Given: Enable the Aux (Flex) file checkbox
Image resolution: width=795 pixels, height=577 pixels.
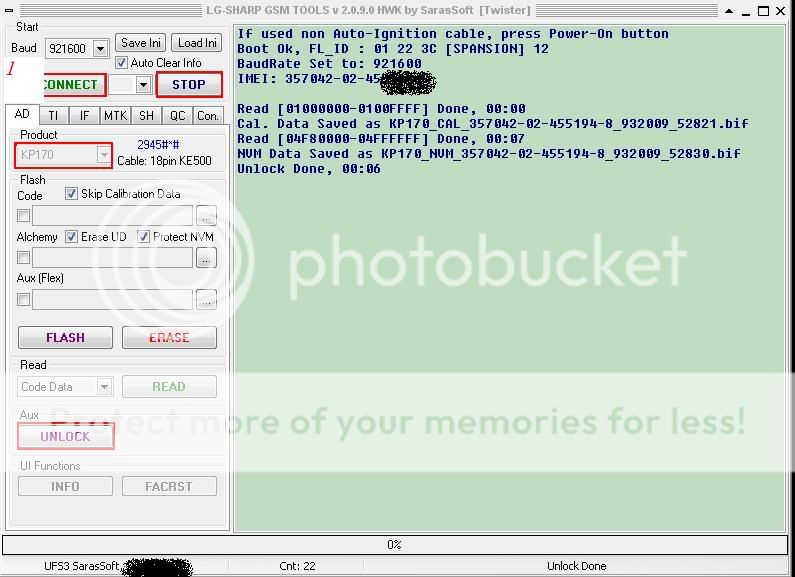Looking at the screenshot, I should 23,300.
